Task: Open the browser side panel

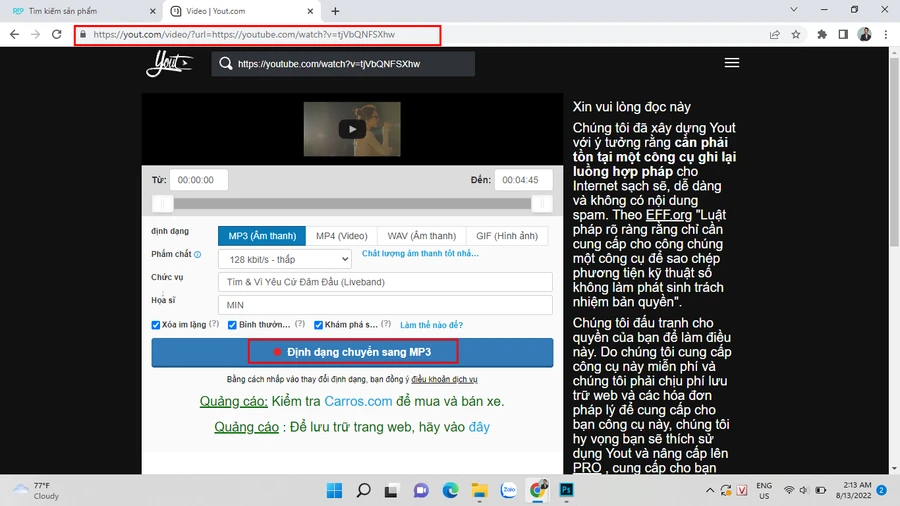Action: [x=843, y=34]
